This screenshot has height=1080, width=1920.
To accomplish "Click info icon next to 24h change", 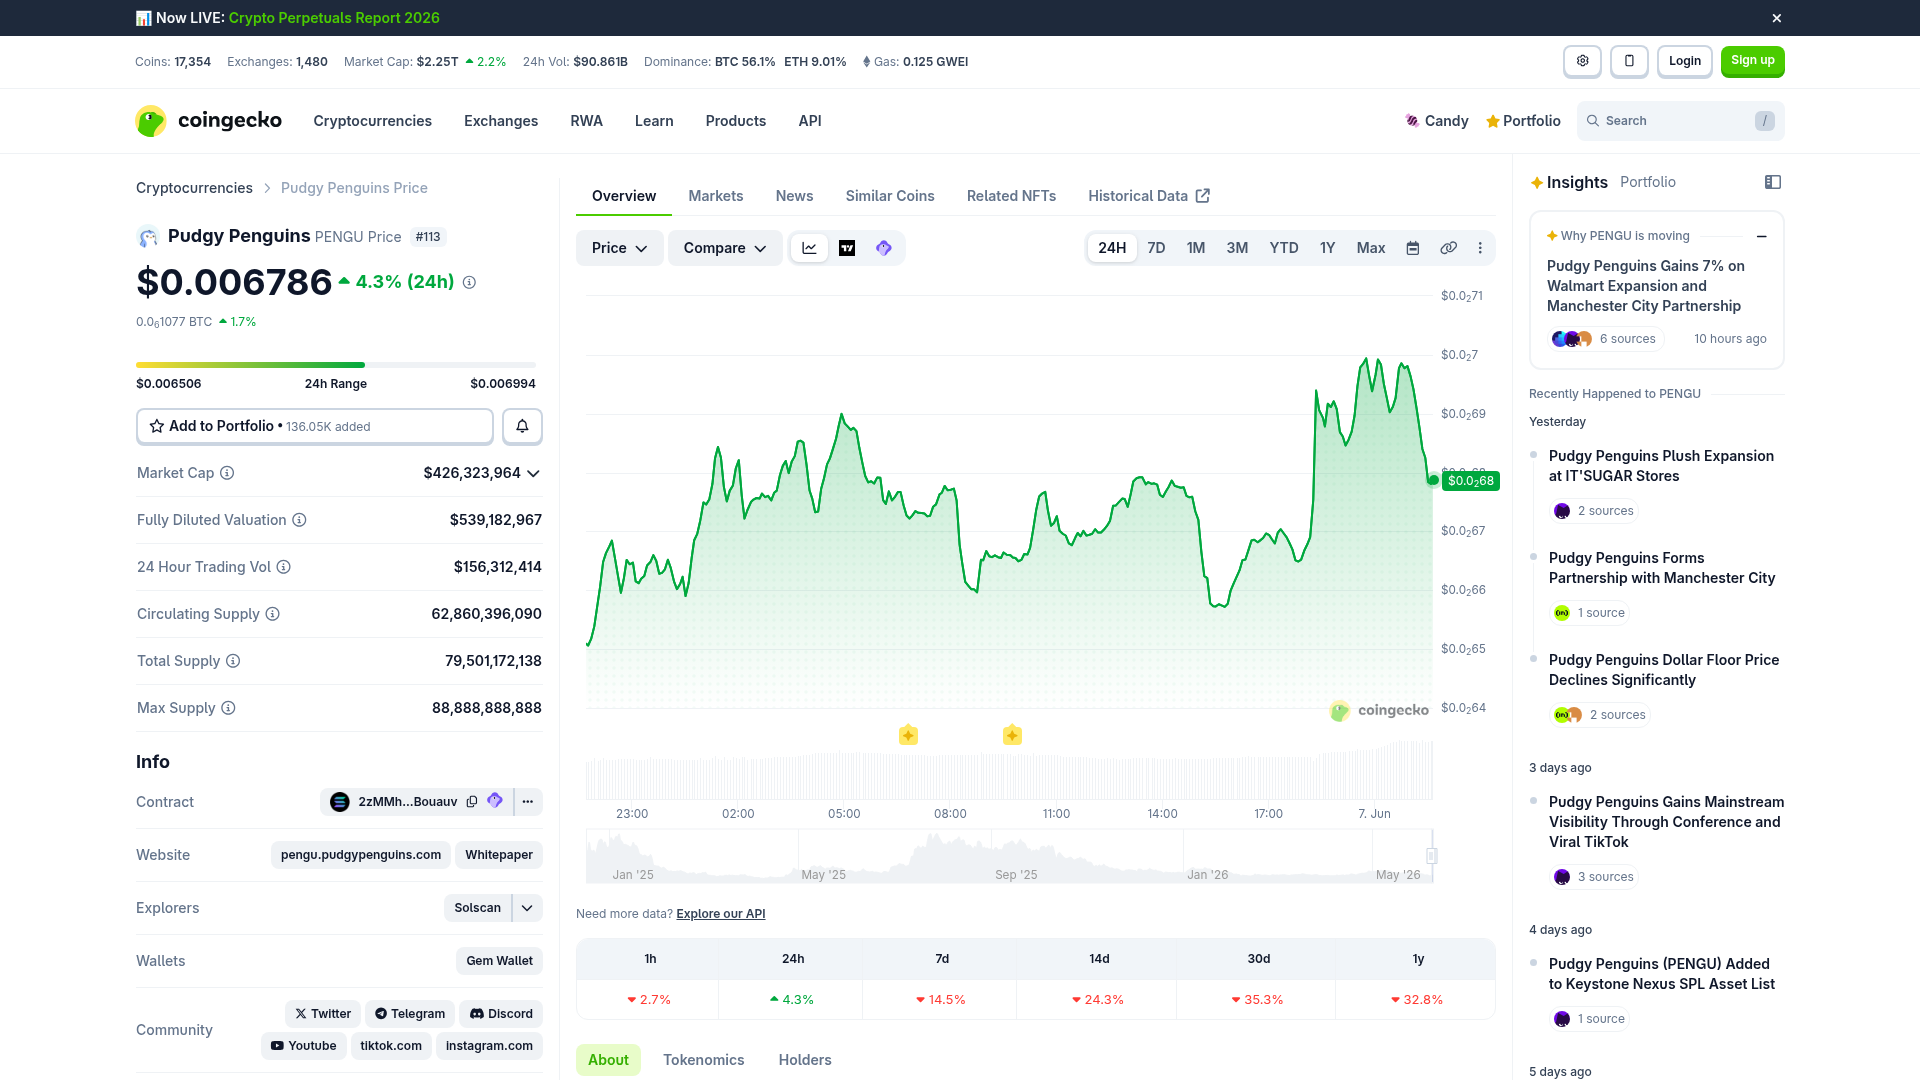I will pos(469,283).
